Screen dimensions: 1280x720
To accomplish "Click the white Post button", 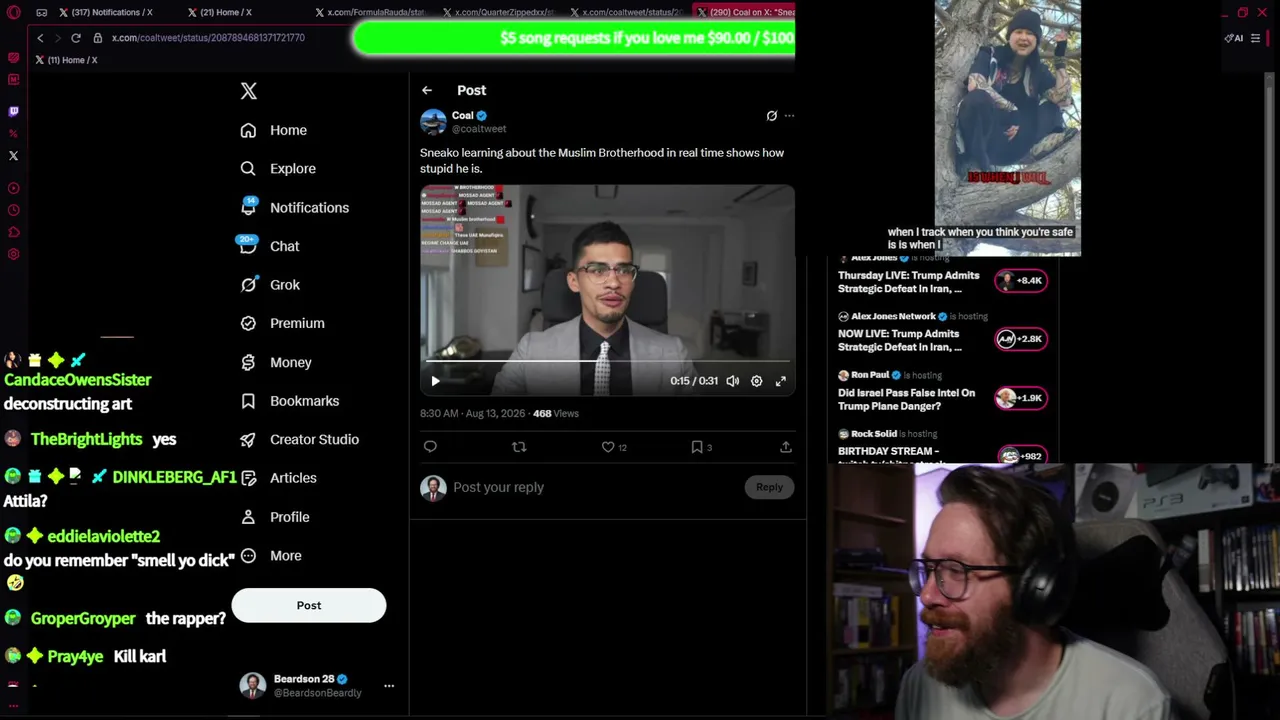I will click(x=309, y=605).
